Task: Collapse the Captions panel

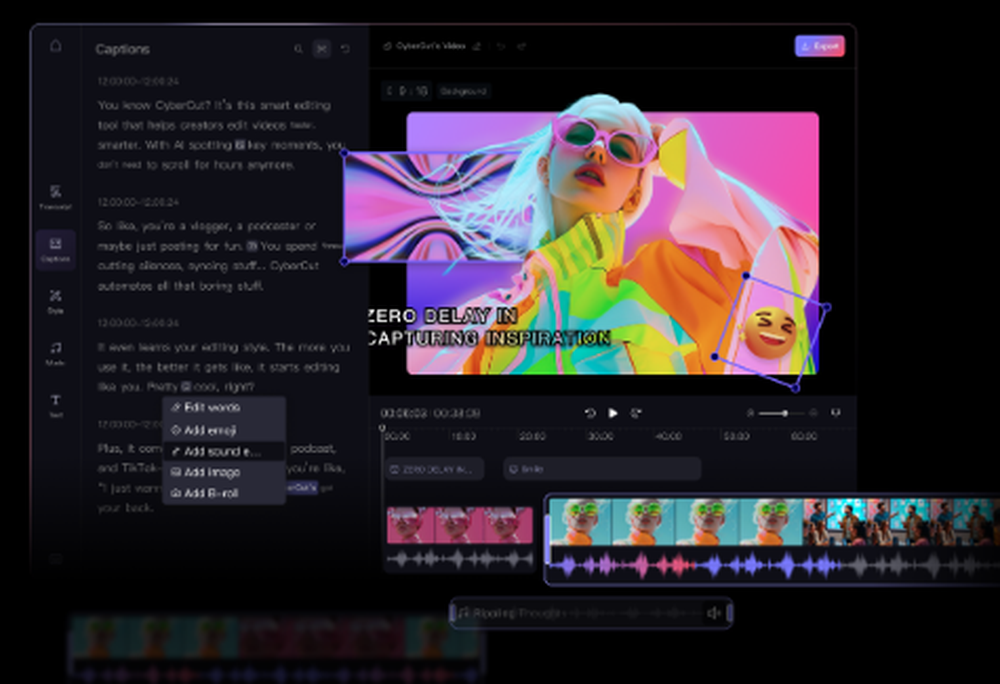Action: click(x=322, y=48)
